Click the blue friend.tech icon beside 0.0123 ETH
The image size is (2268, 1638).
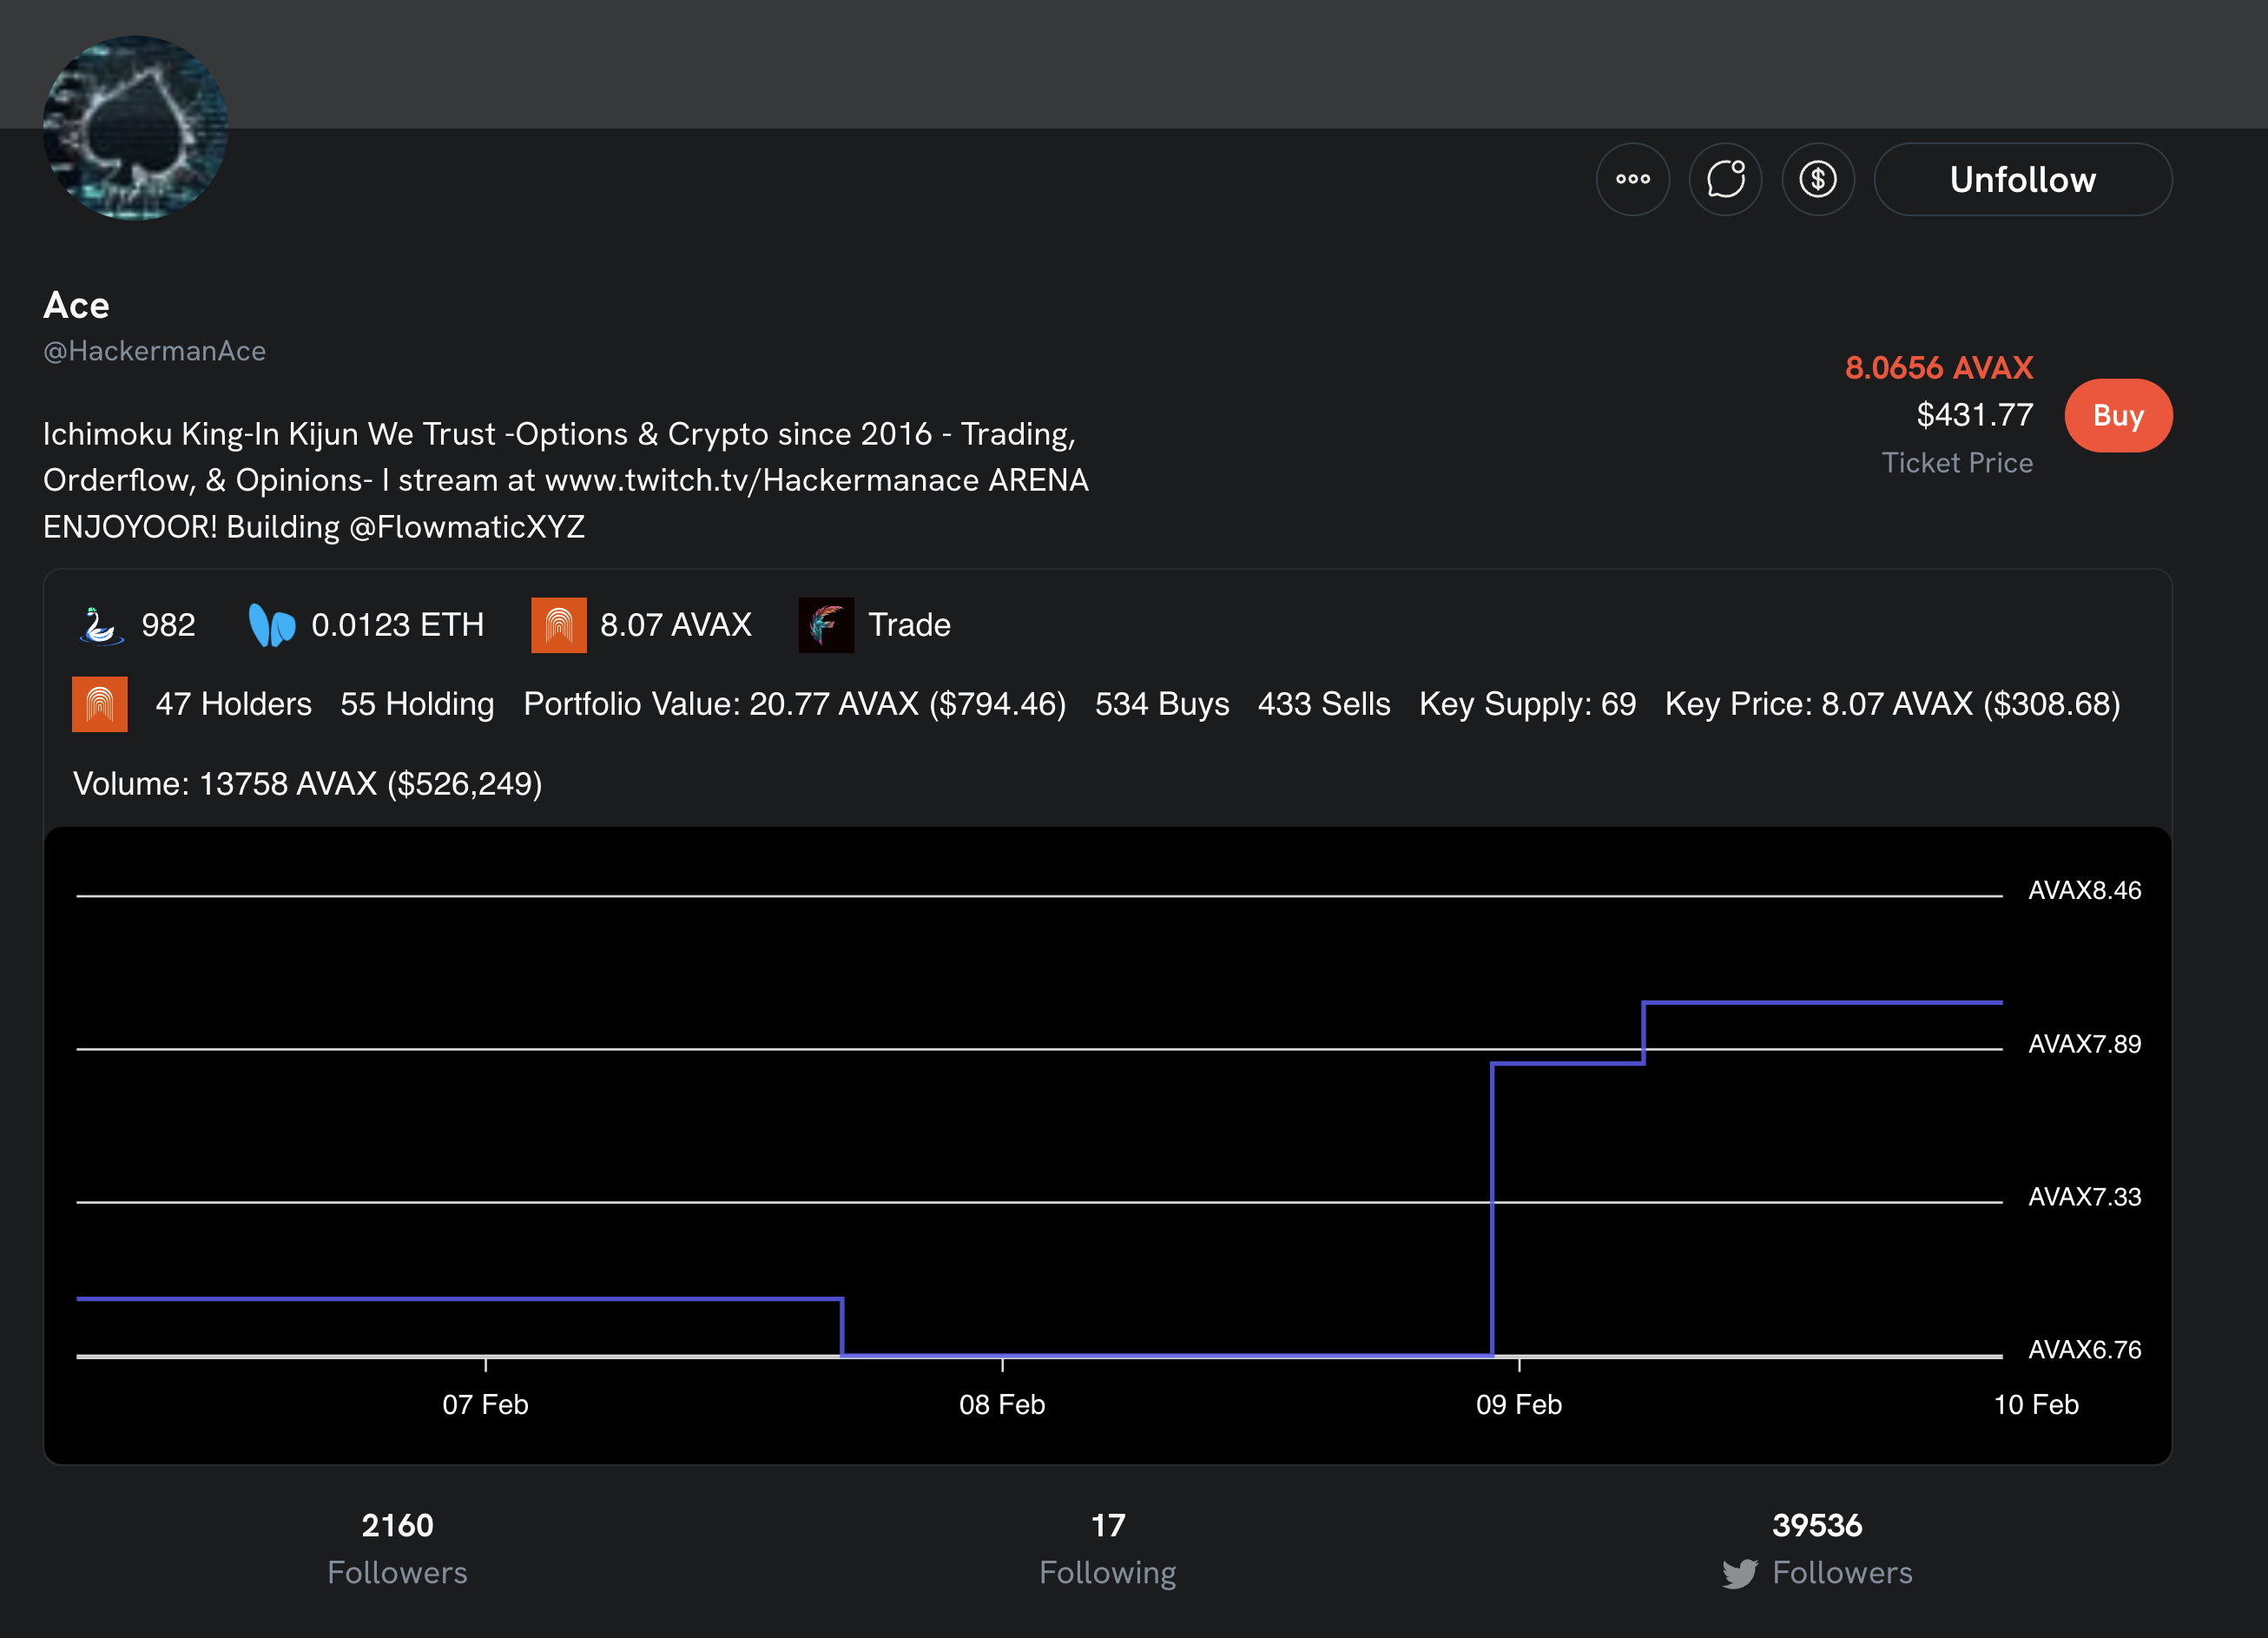[x=271, y=626]
